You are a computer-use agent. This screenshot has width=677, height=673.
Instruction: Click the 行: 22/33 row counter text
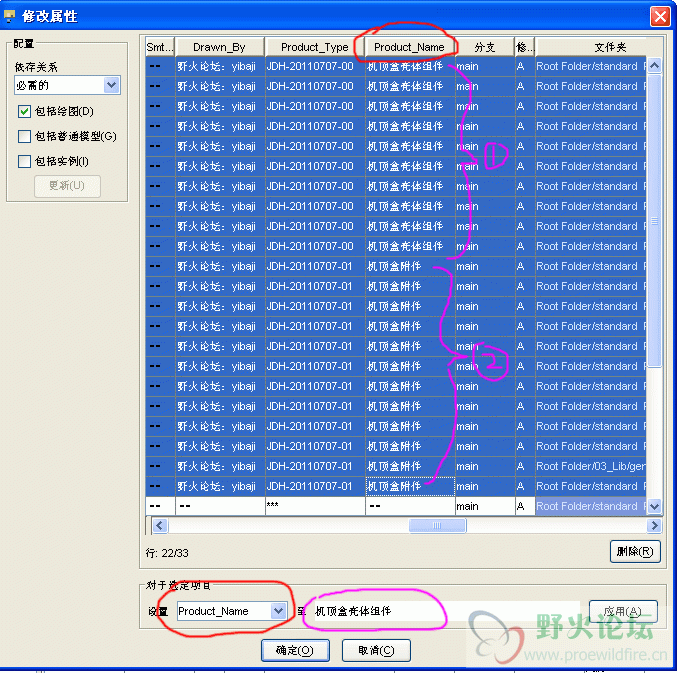pyautogui.click(x=167, y=553)
